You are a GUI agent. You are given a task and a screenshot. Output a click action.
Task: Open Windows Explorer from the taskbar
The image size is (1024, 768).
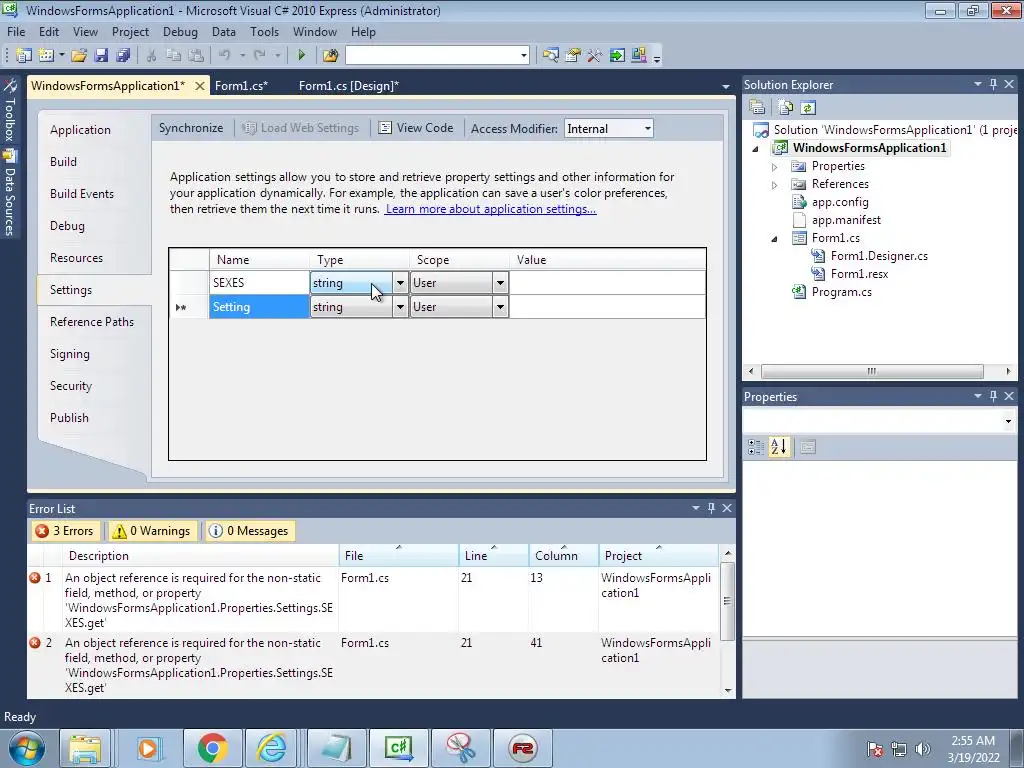coord(85,748)
